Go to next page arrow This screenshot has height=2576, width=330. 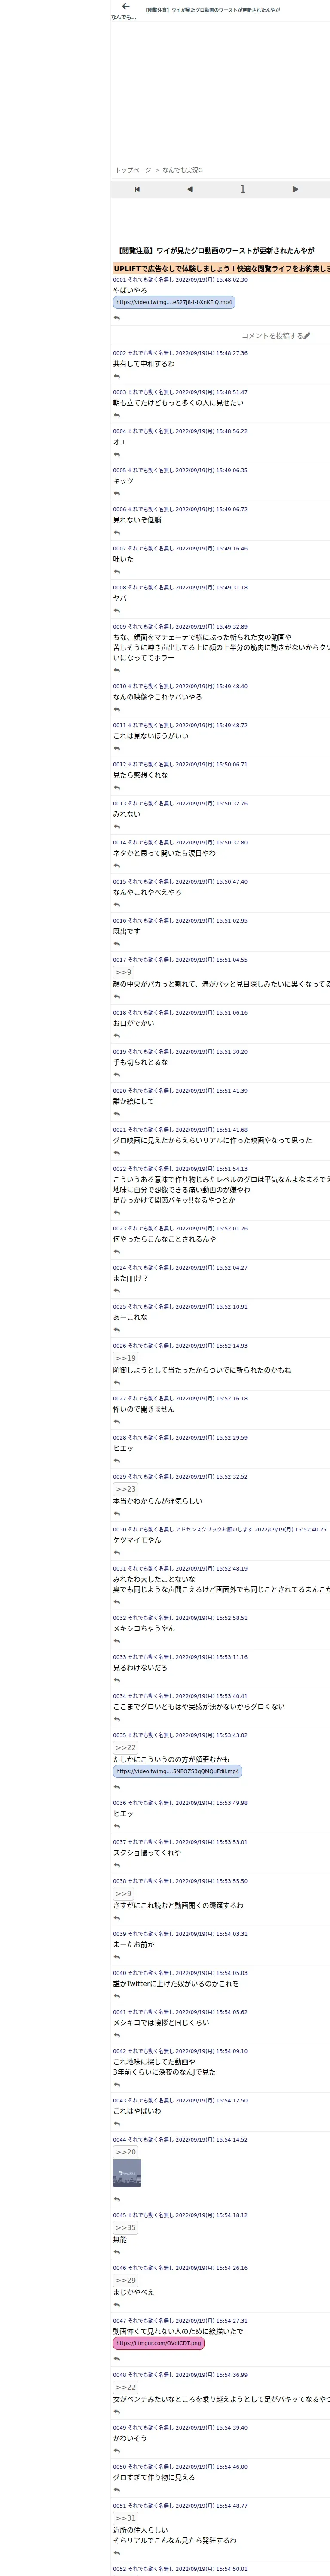pos(295,189)
